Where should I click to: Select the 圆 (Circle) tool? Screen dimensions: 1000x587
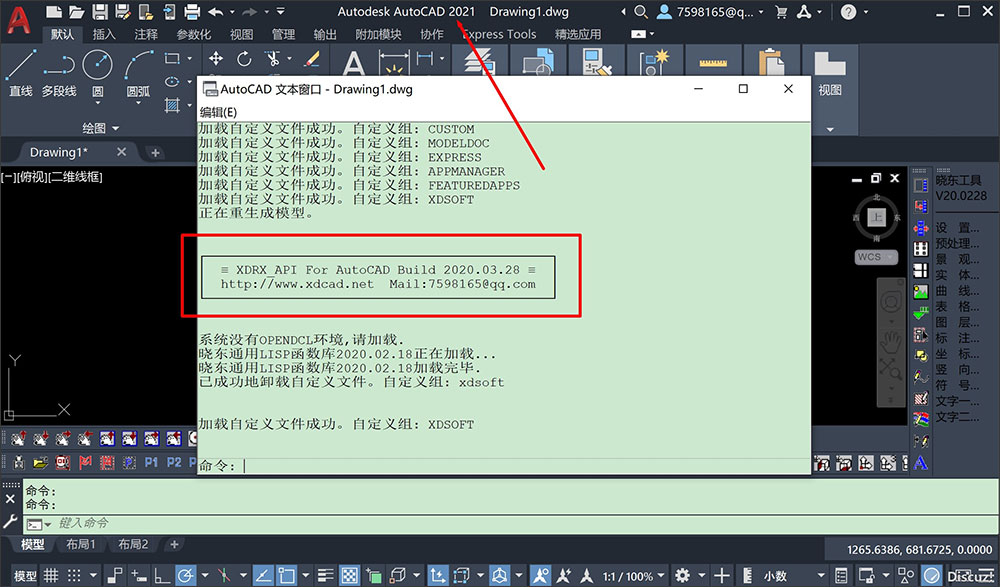click(x=97, y=70)
